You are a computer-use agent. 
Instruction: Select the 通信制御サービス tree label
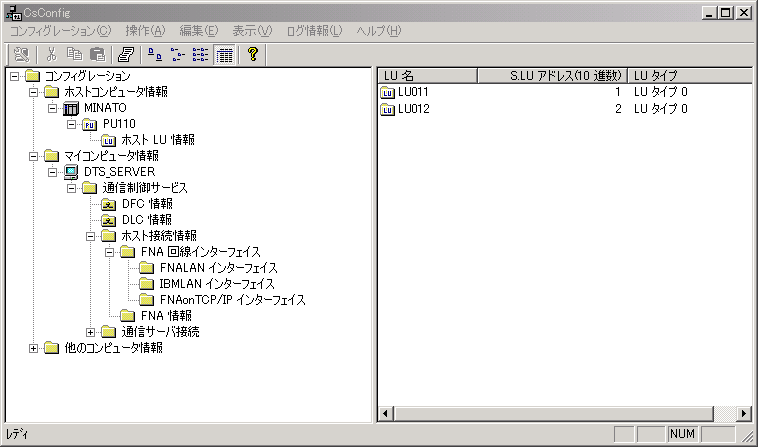pos(145,188)
